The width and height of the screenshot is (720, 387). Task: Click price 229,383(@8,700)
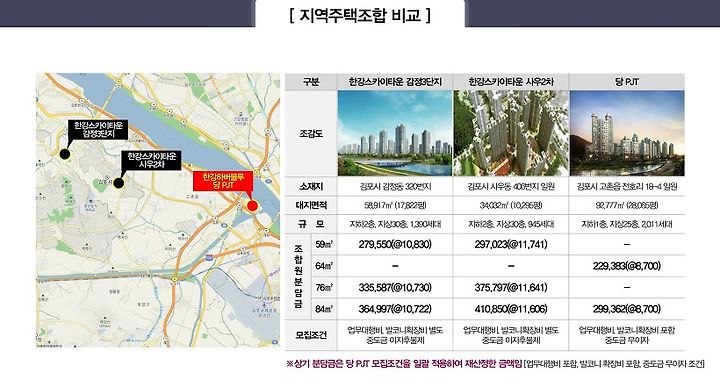pos(627,266)
